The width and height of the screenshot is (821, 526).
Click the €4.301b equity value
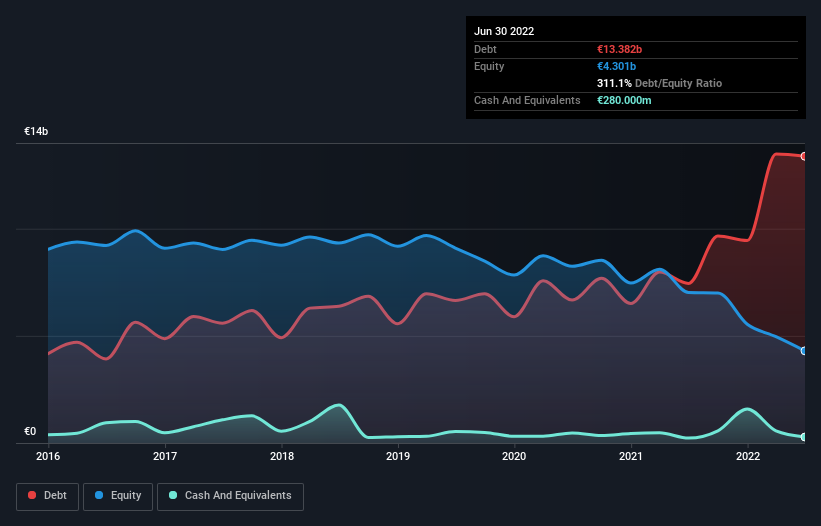pyautogui.click(x=616, y=66)
